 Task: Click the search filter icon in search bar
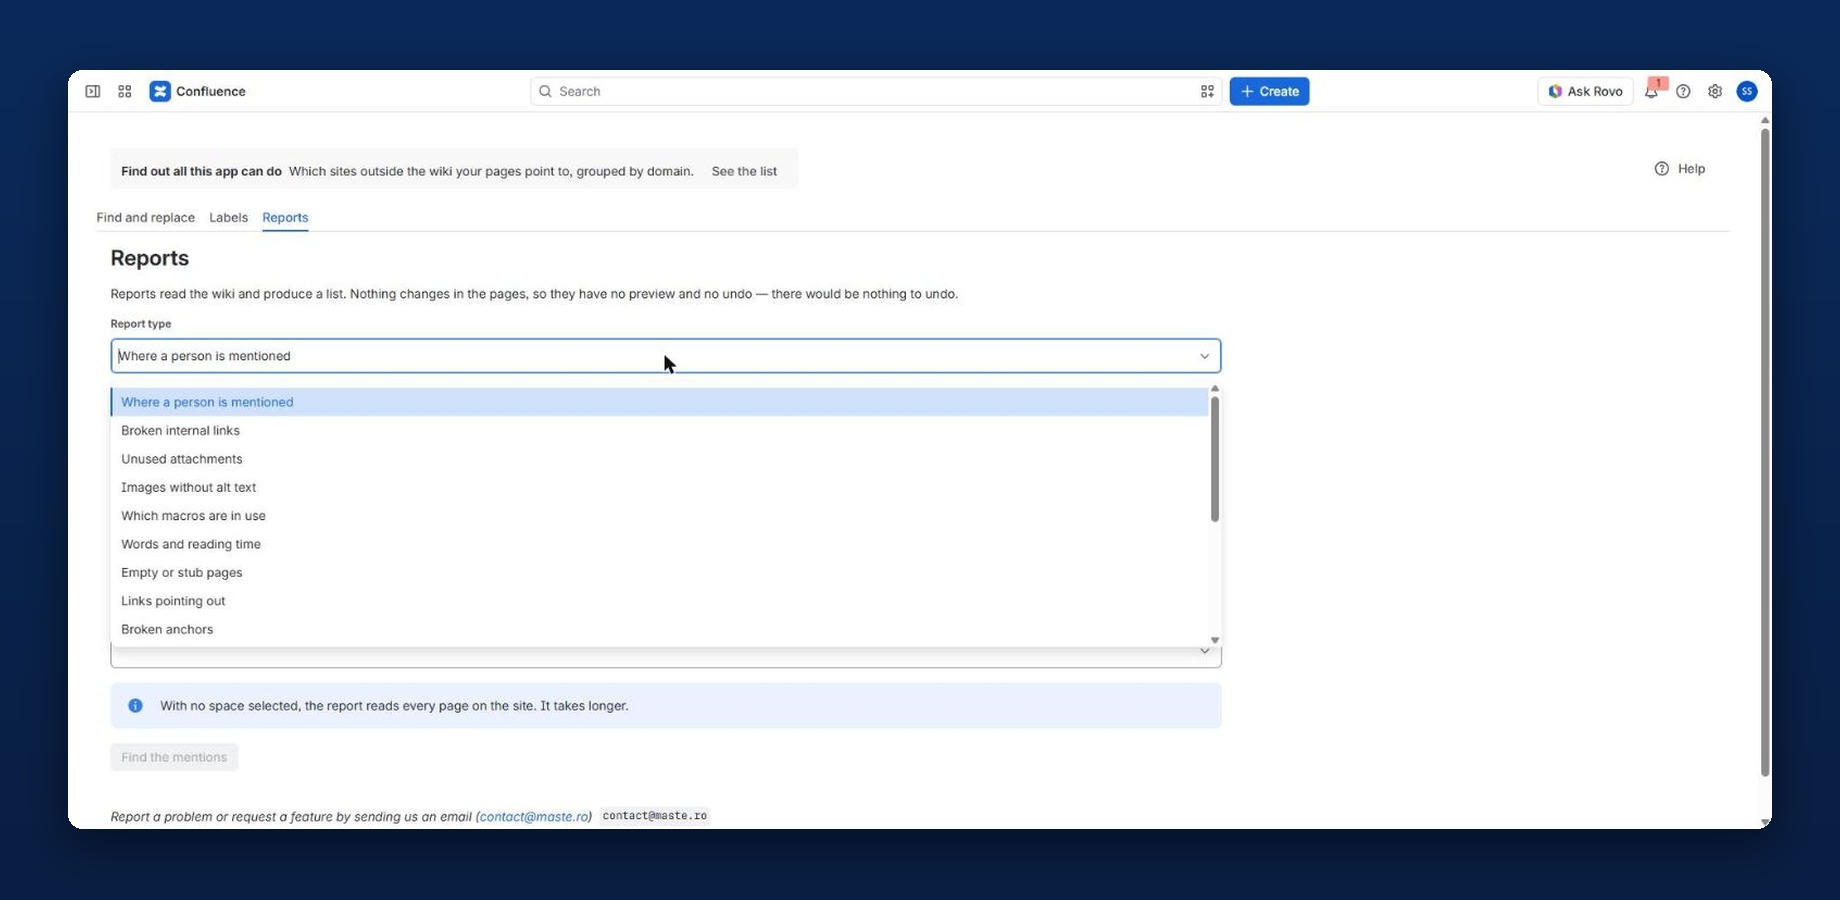pyautogui.click(x=1207, y=91)
